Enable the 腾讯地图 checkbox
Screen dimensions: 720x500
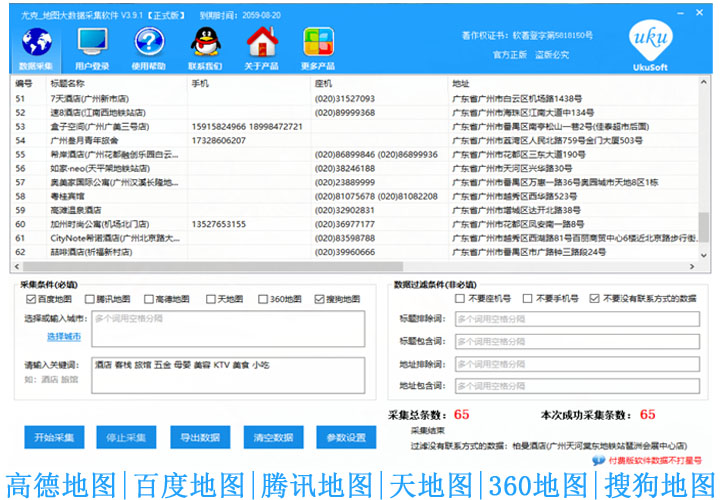(90, 299)
